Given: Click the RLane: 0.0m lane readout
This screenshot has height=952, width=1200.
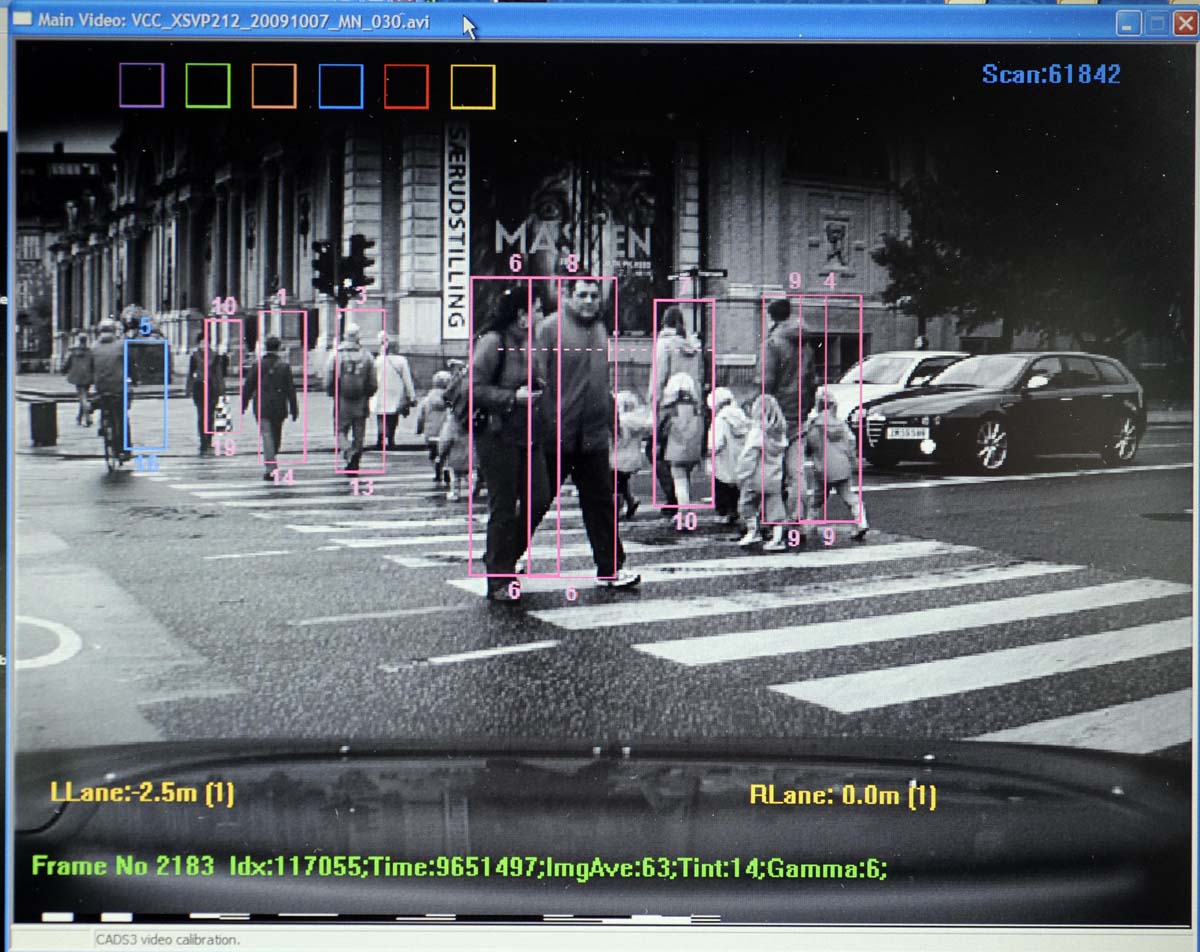Looking at the screenshot, I should (842, 796).
